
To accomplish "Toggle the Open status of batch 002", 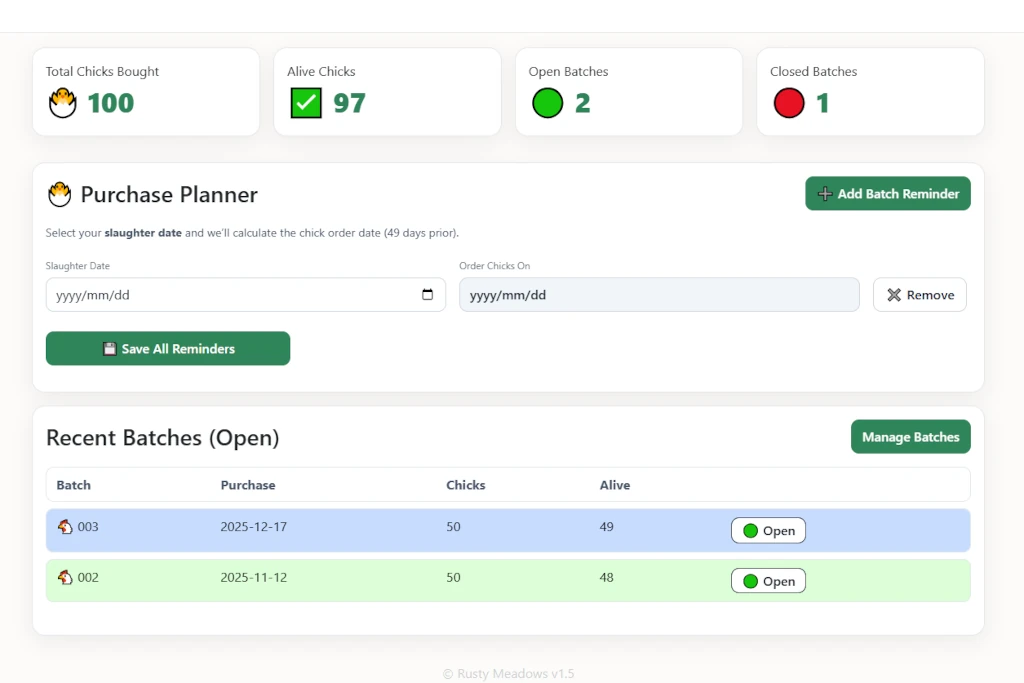I will (768, 581).
